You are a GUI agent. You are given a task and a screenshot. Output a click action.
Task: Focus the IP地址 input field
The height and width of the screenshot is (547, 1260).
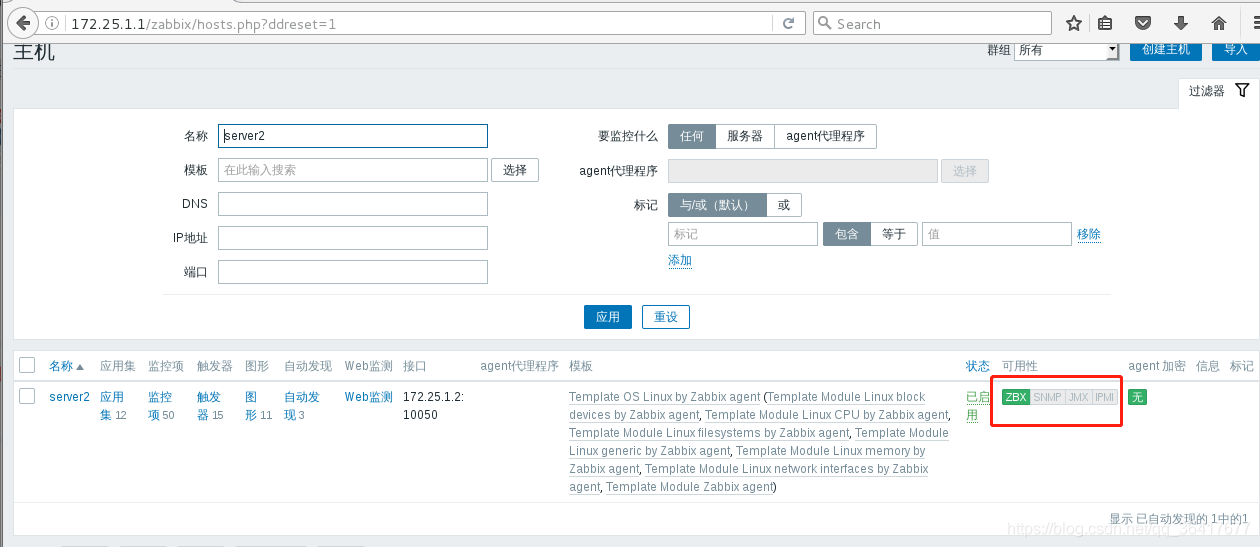pyautogui.click(x=353, y=238)
